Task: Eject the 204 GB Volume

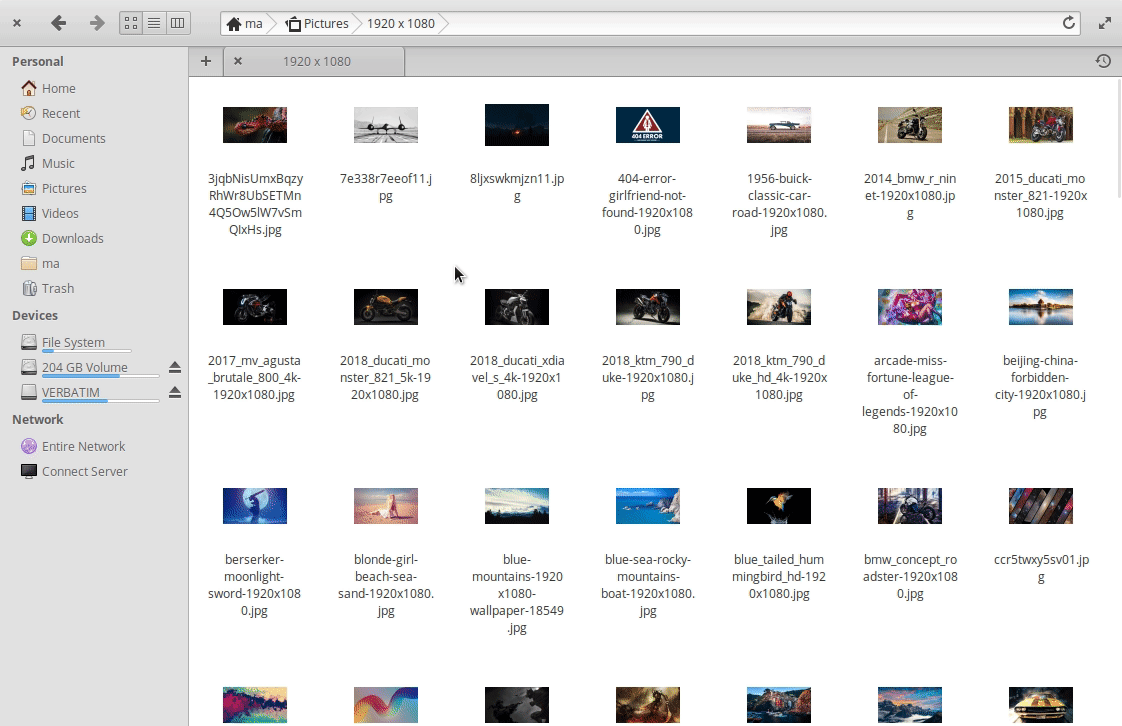Action: [175, 368]
